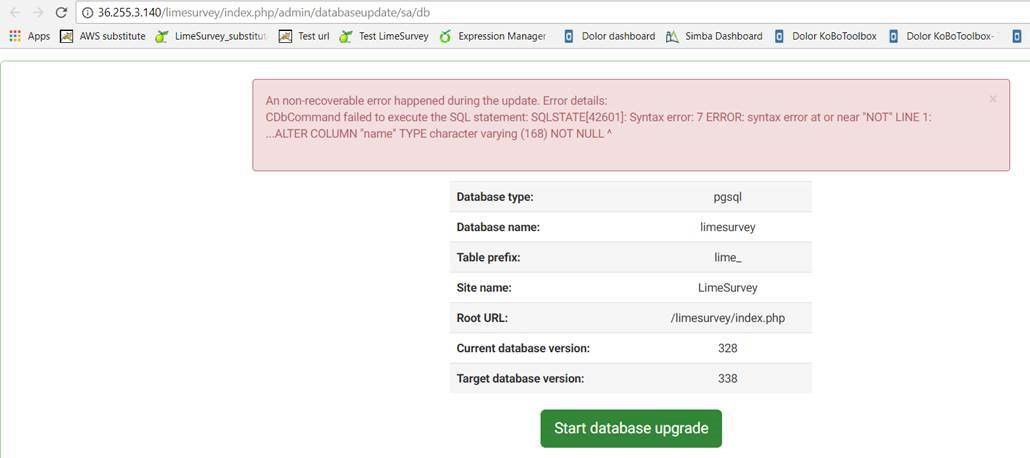Open the Dolor dashboard bookmark
1030x458 pixels.
pos(610,36)
